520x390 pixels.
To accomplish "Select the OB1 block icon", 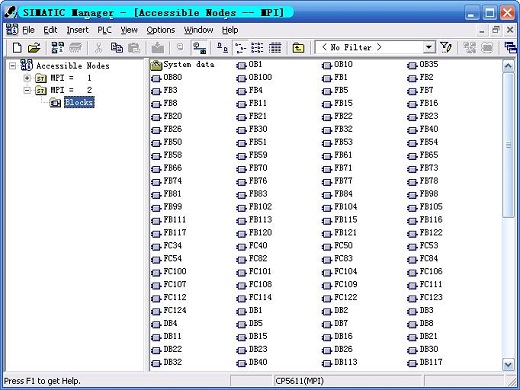I will pos(241,65).
